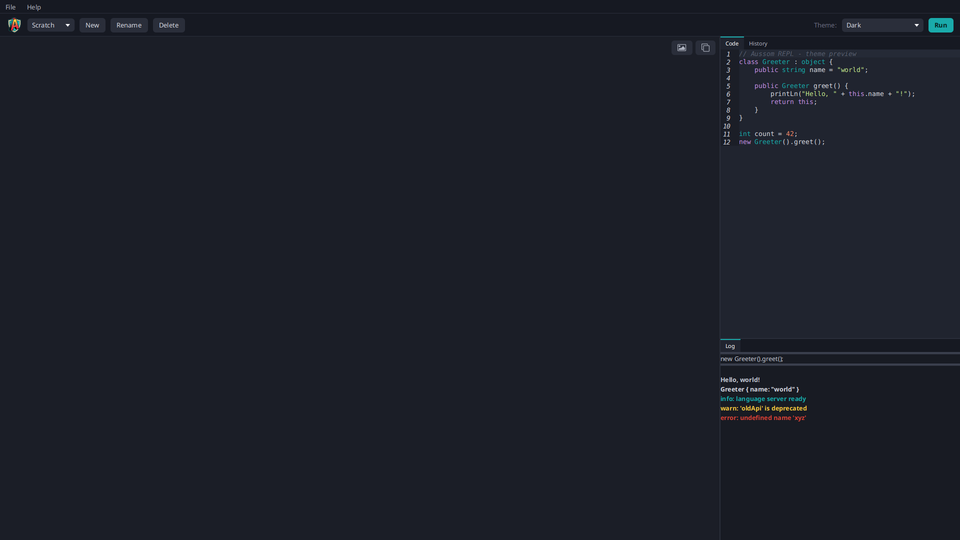Click the log input field showing new Greeter().greet();
Screen dimensions: 960x540
click(x=840, y=359)
